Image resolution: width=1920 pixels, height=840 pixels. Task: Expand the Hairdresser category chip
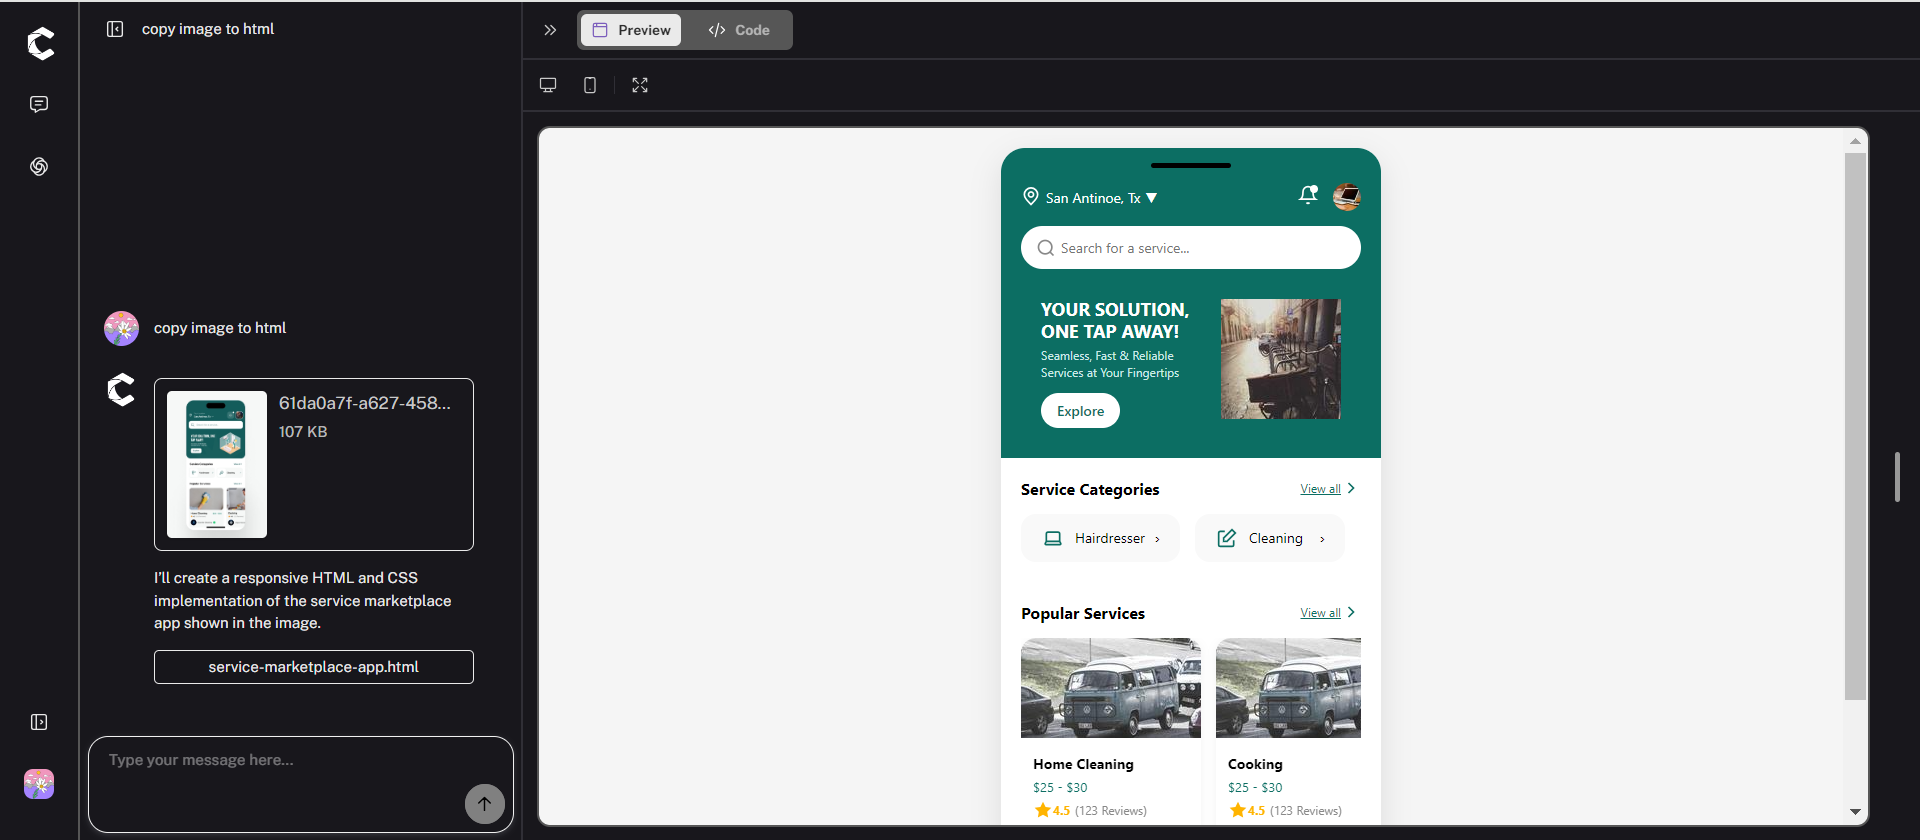point(1100,538)
